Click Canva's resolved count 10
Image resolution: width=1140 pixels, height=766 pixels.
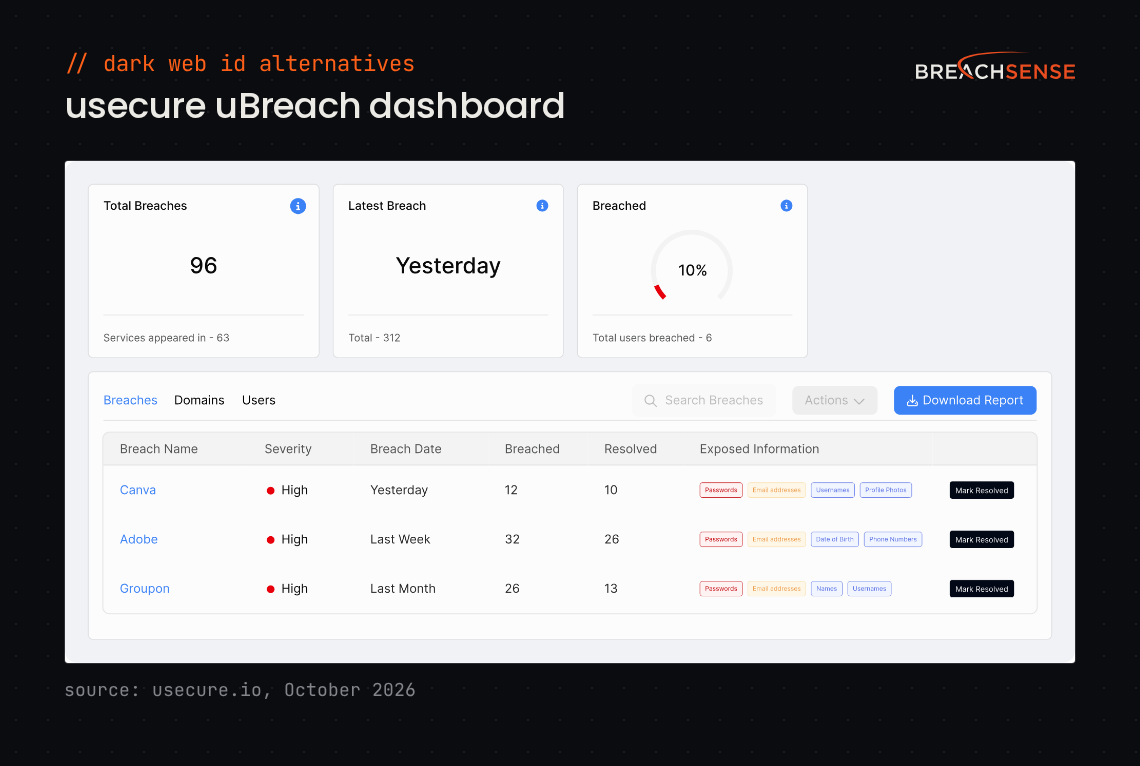611,490
